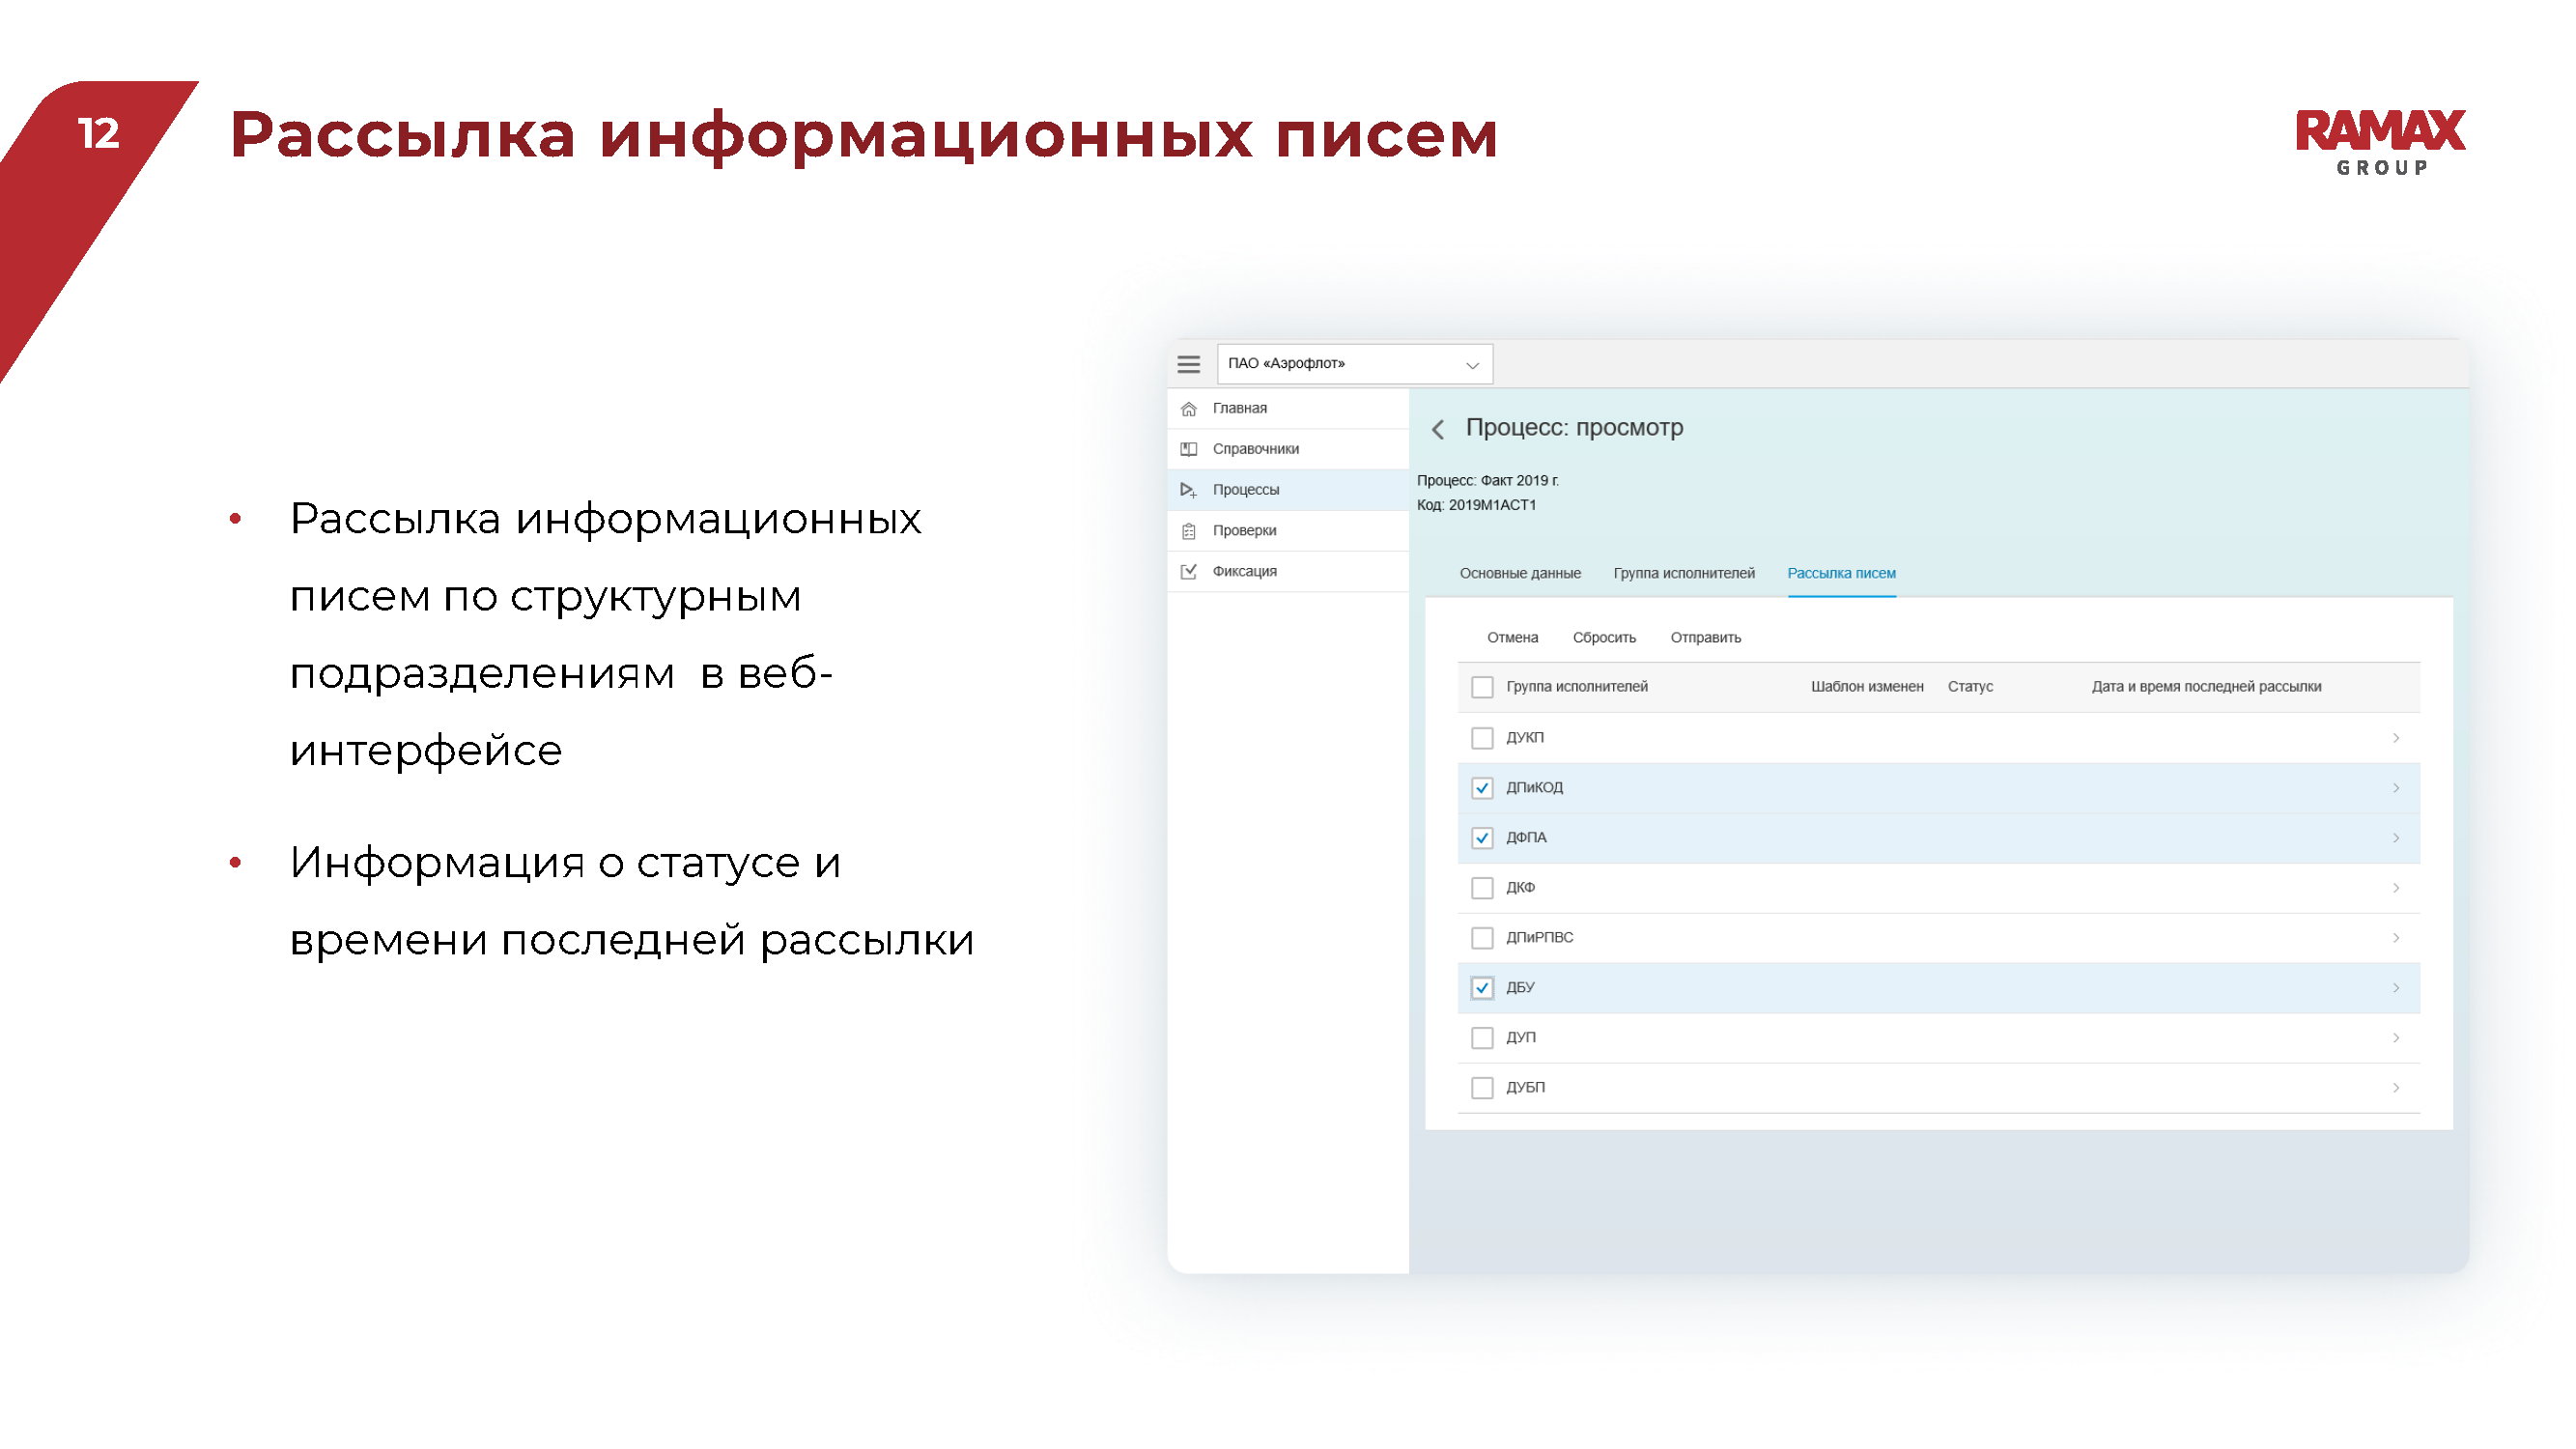
Task: Uncheck the ДПиКОД row checkbox
Action: click(x=1482, y=788)
